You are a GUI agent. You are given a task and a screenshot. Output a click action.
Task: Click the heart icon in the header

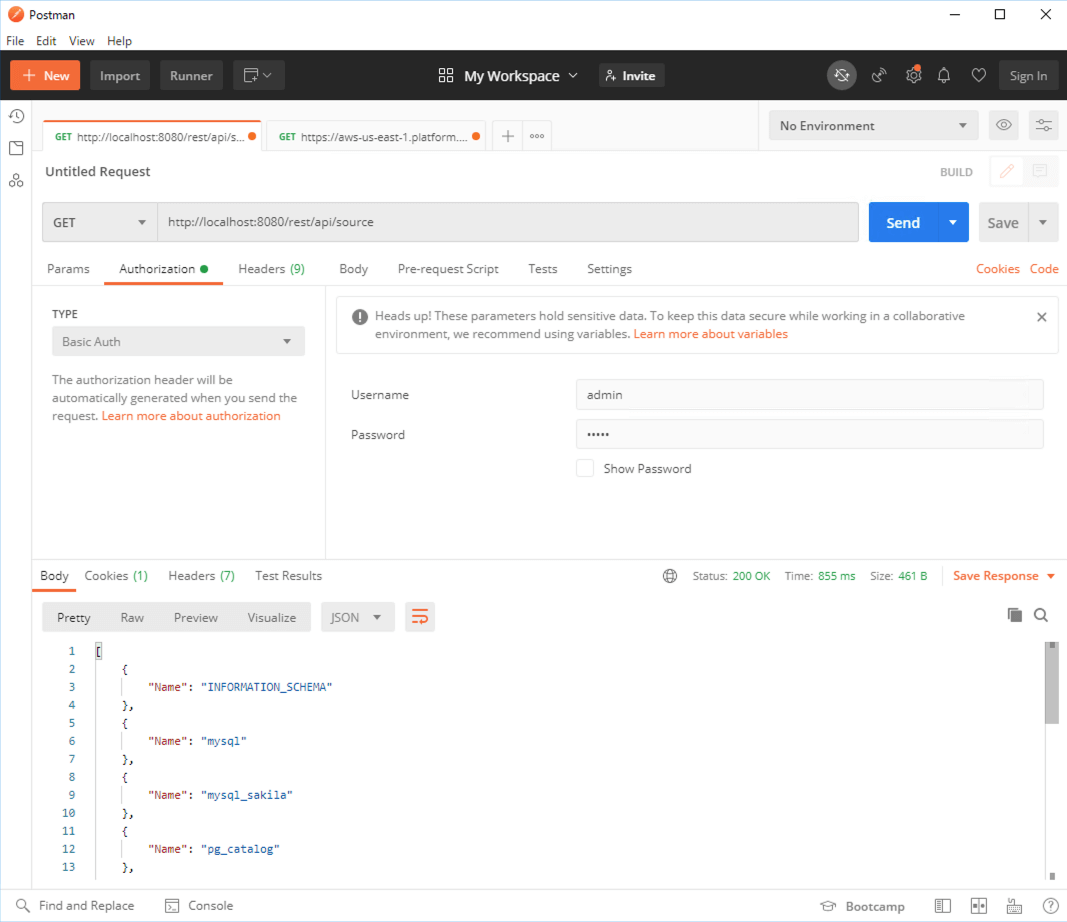(x=978, y=75)
